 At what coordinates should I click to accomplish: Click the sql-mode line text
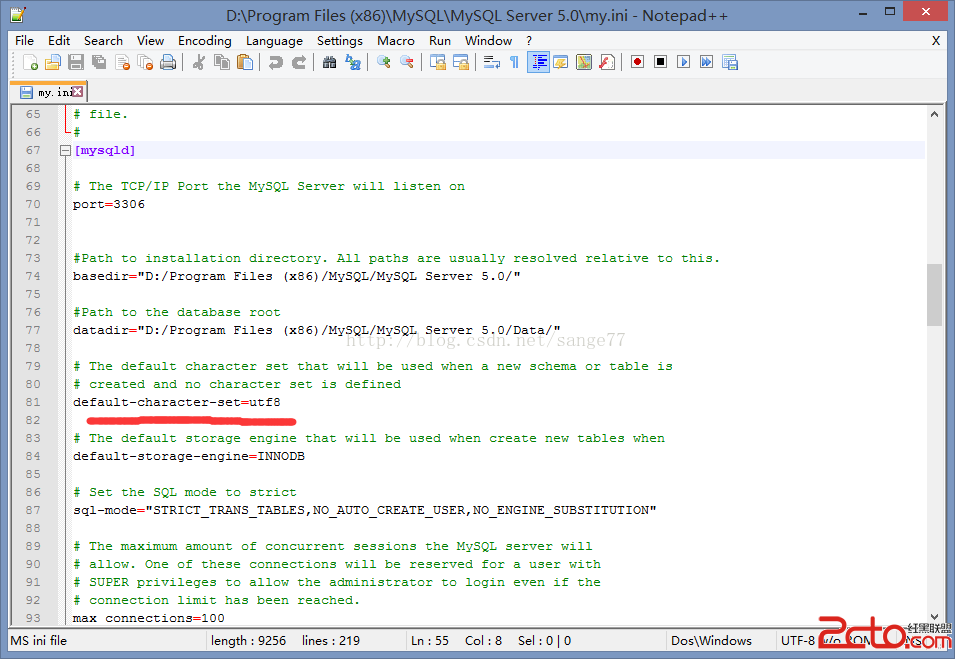365,510
